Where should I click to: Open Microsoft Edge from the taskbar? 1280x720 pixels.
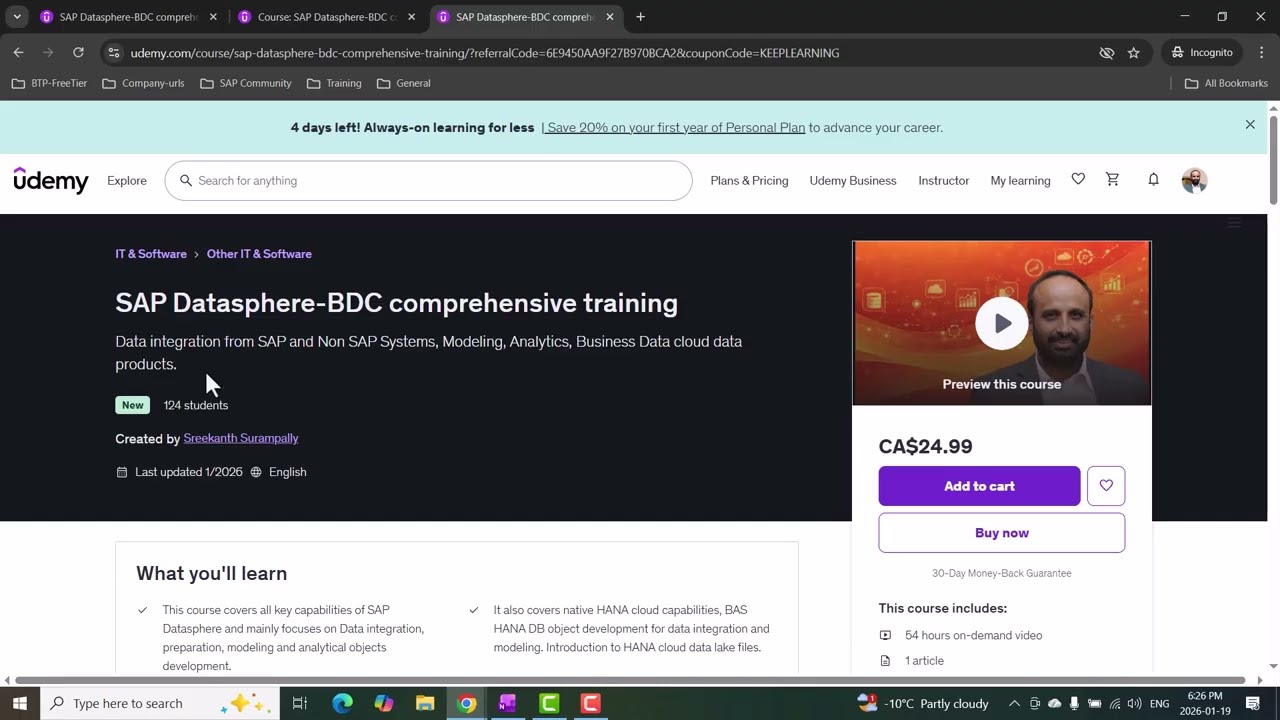342,703
